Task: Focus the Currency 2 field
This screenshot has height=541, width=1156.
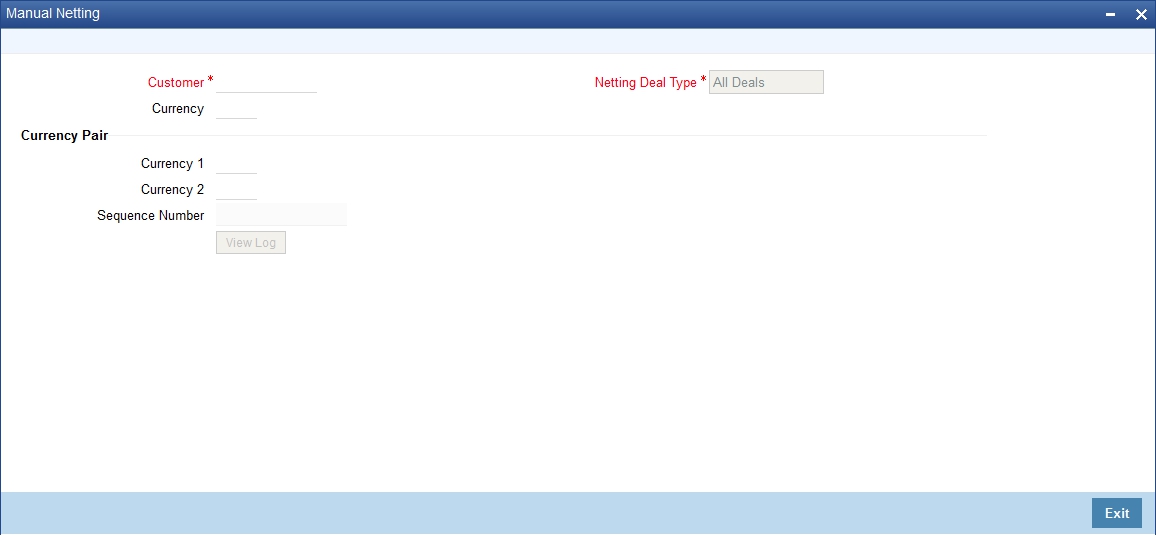Action: (236, 189)
